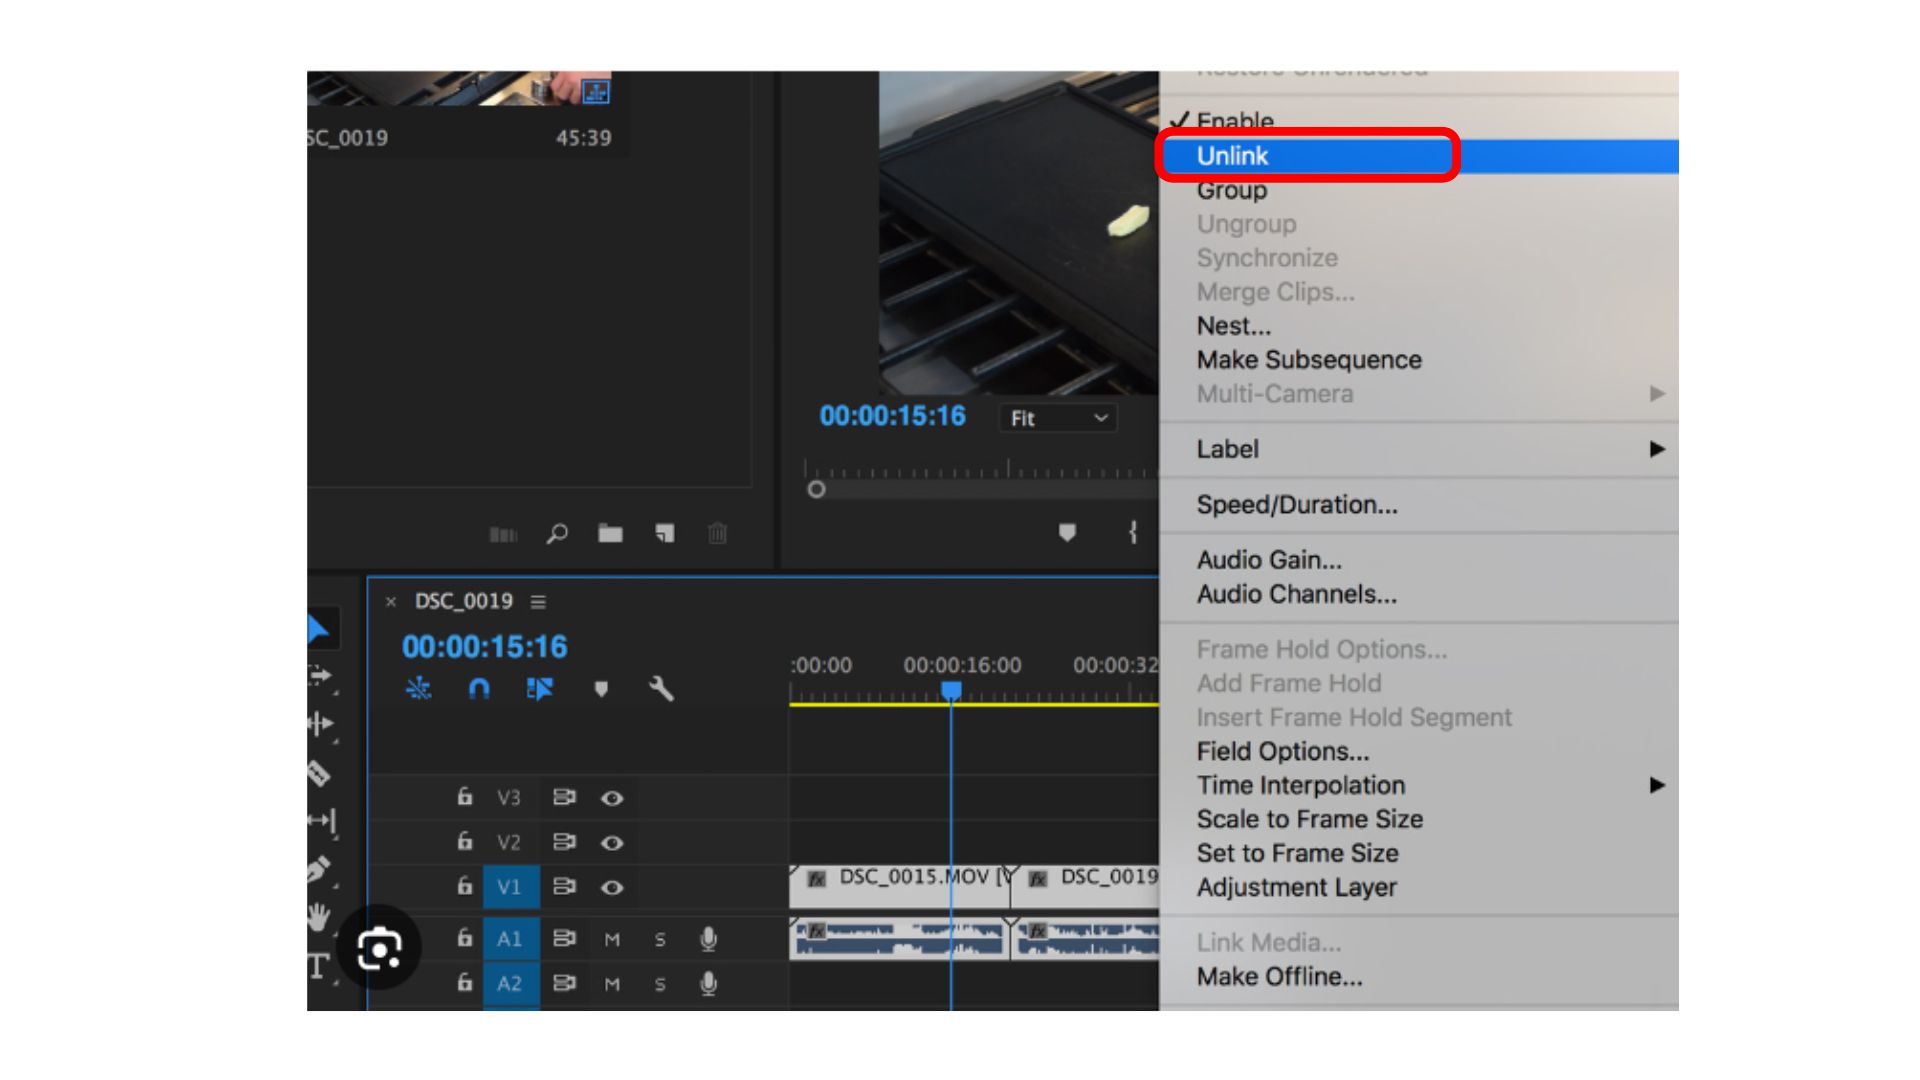Image resolution: width=1920 pixels, height=1080 pixels.
Task: Create a New Bin in the Project panel
Action: 611,534
